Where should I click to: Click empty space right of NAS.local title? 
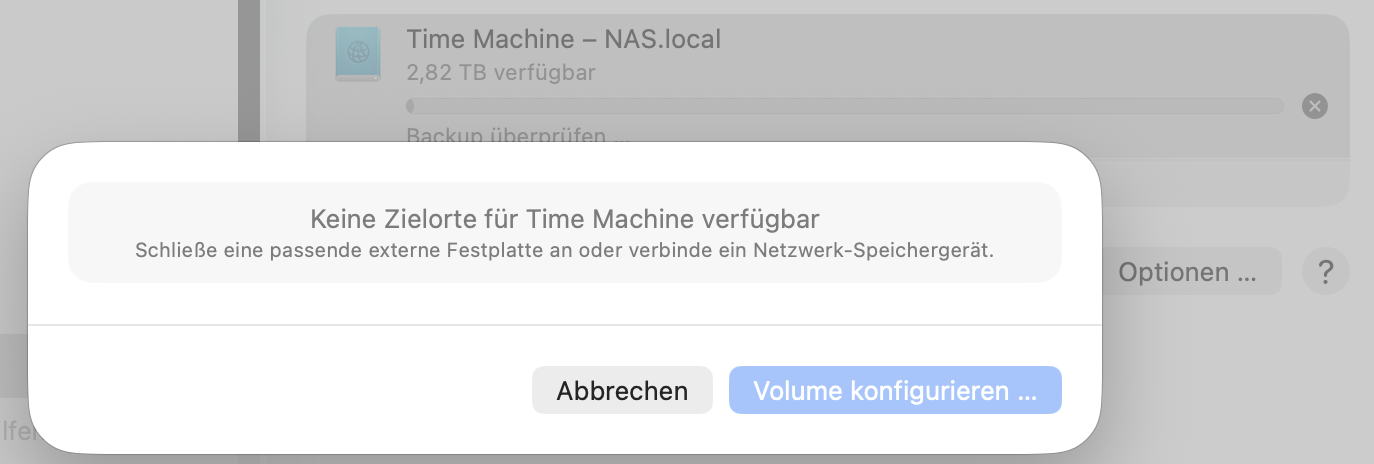pos(1000,40)
